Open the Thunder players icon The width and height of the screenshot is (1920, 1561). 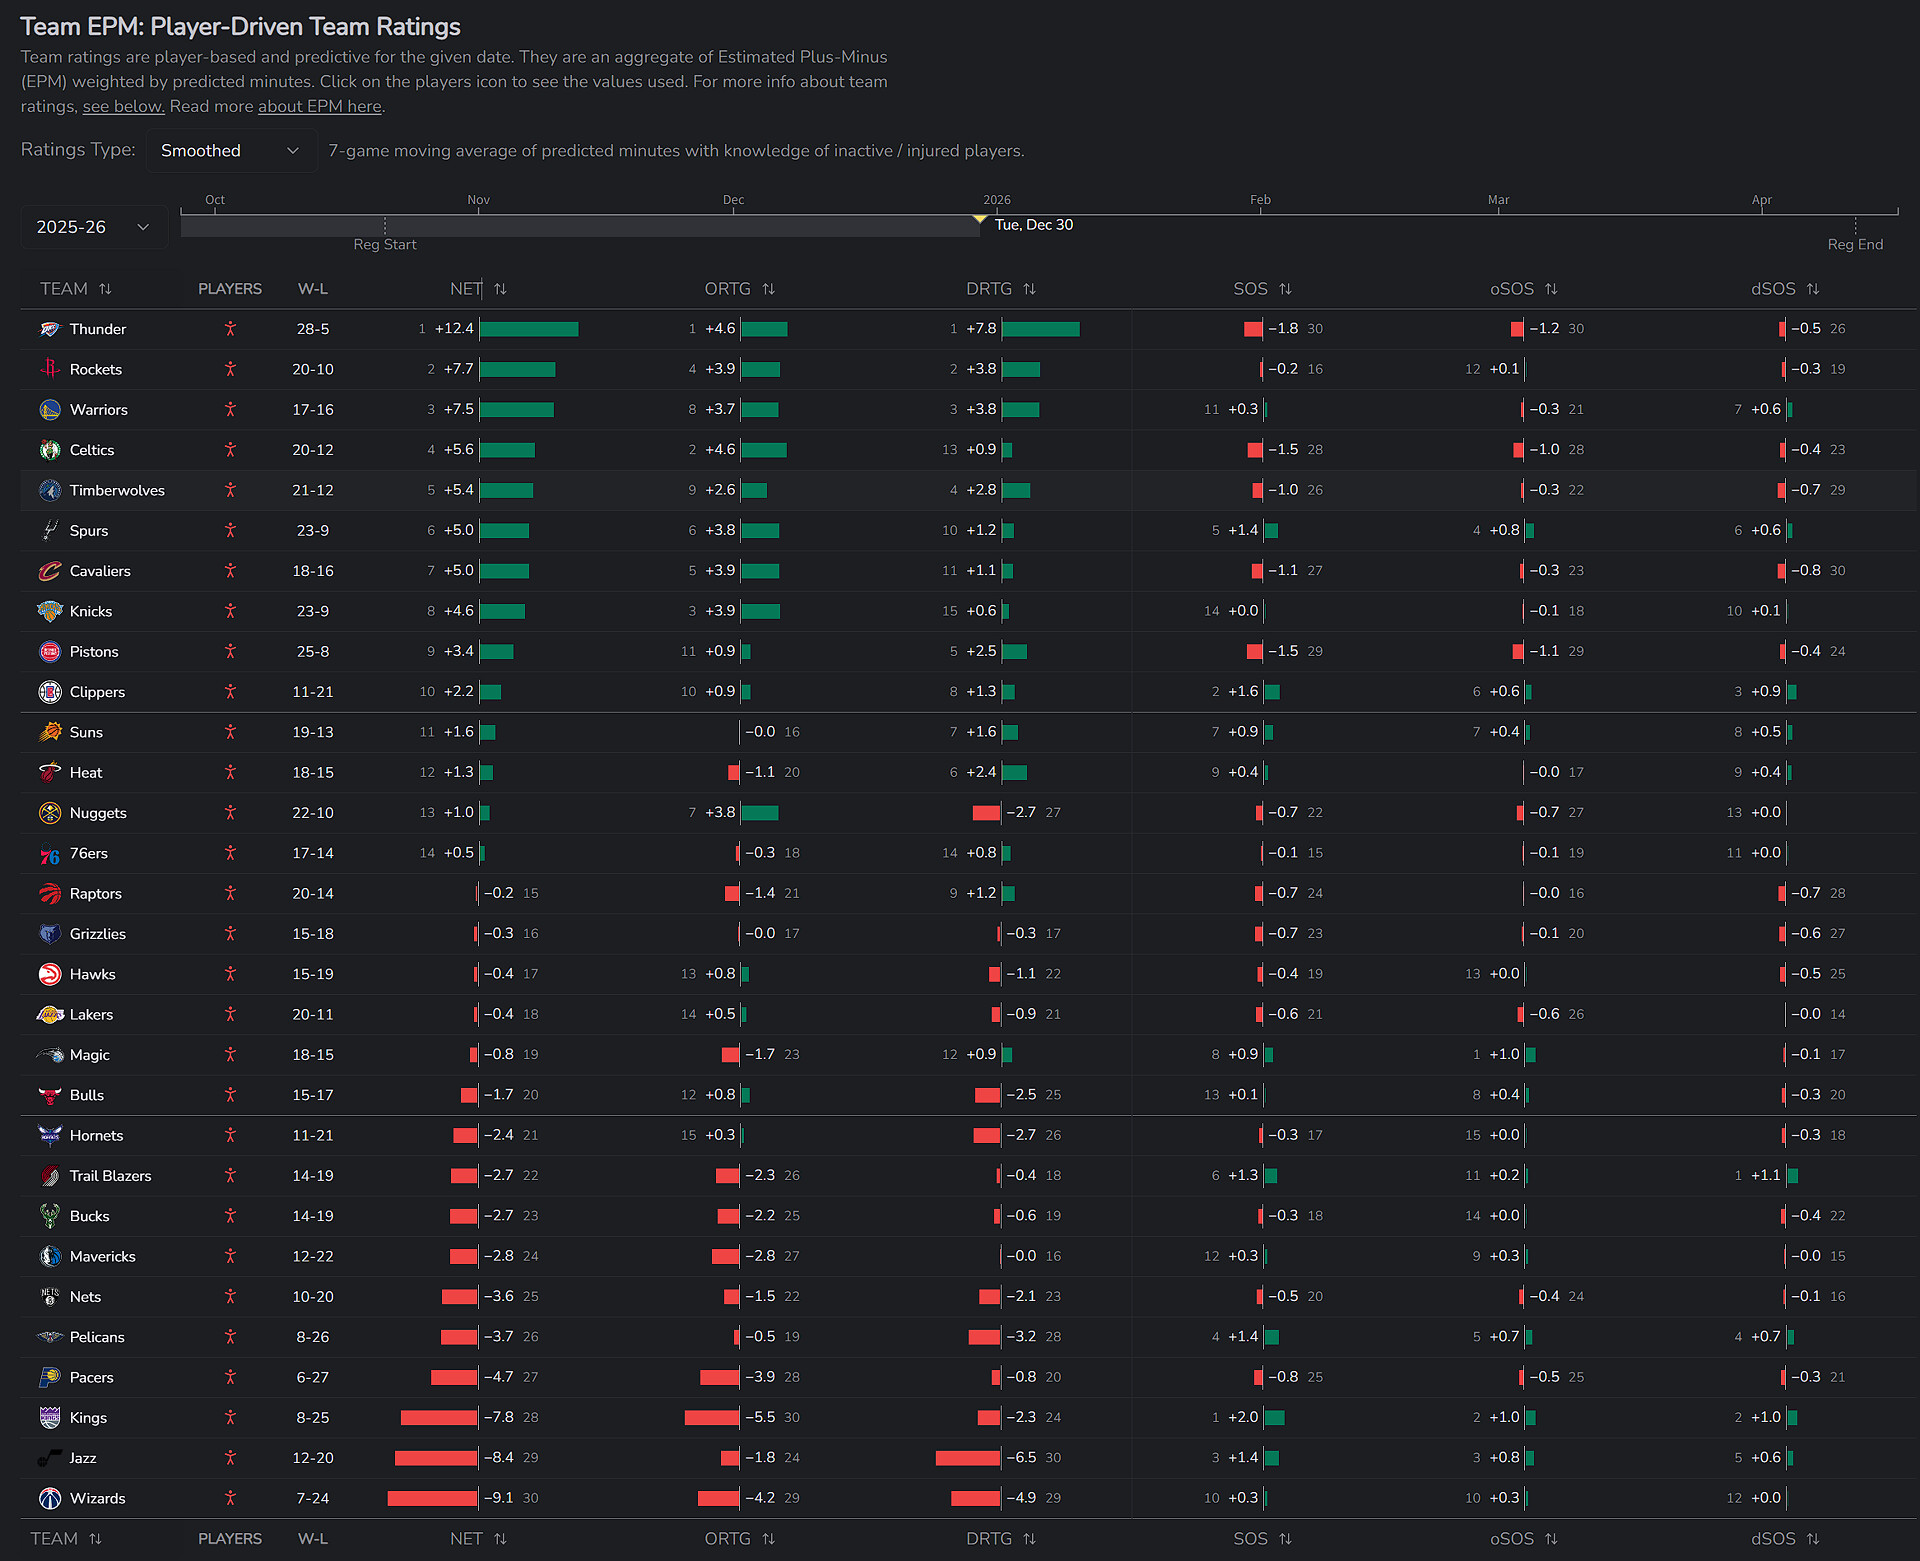pyautogui.click(x=230, y=329)
